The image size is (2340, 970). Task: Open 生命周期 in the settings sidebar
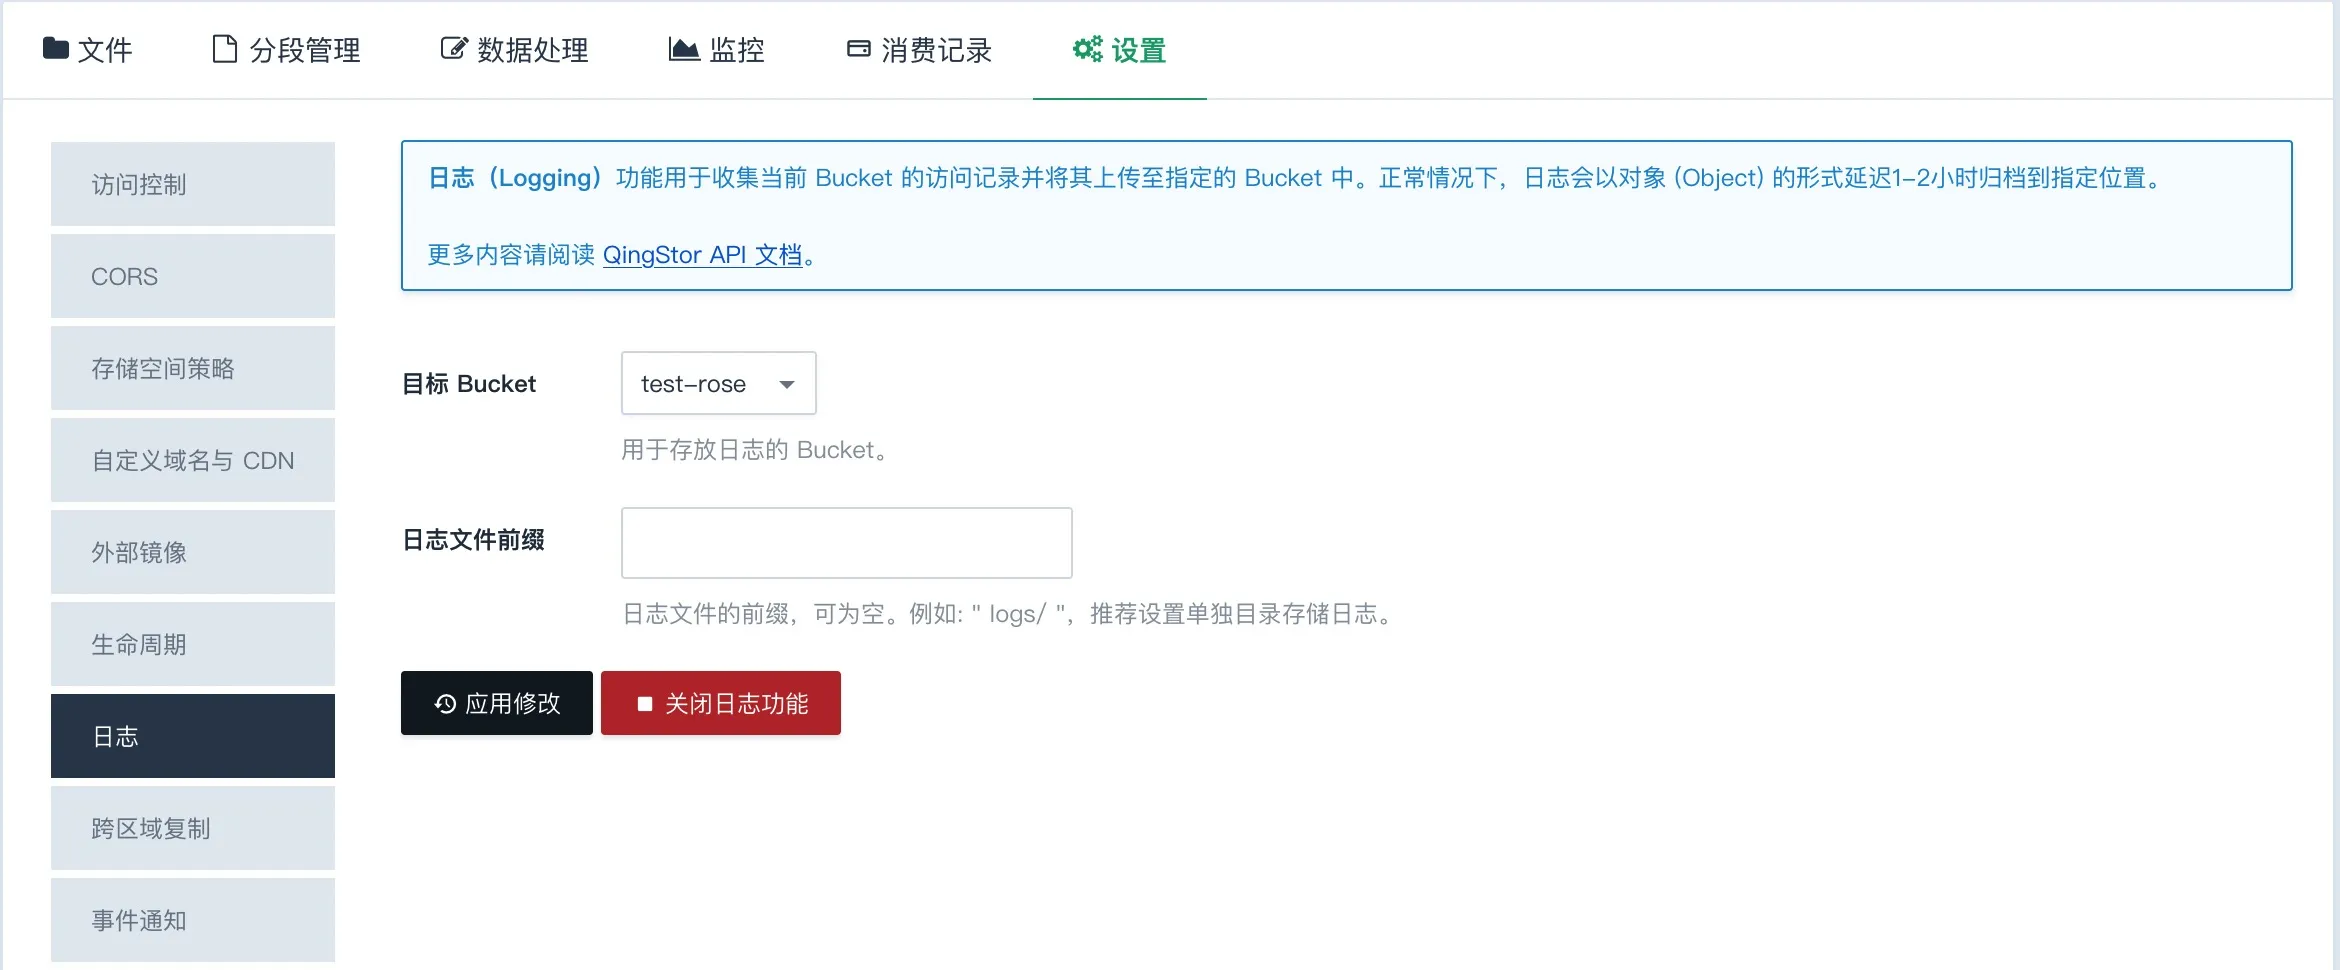tap(192, 644)
